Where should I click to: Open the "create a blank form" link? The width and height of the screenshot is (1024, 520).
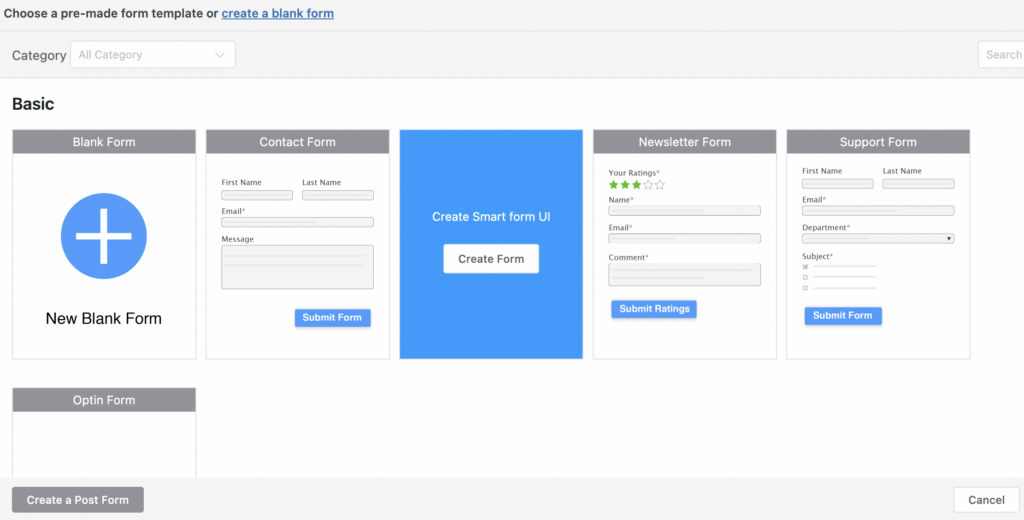point(278,13)
